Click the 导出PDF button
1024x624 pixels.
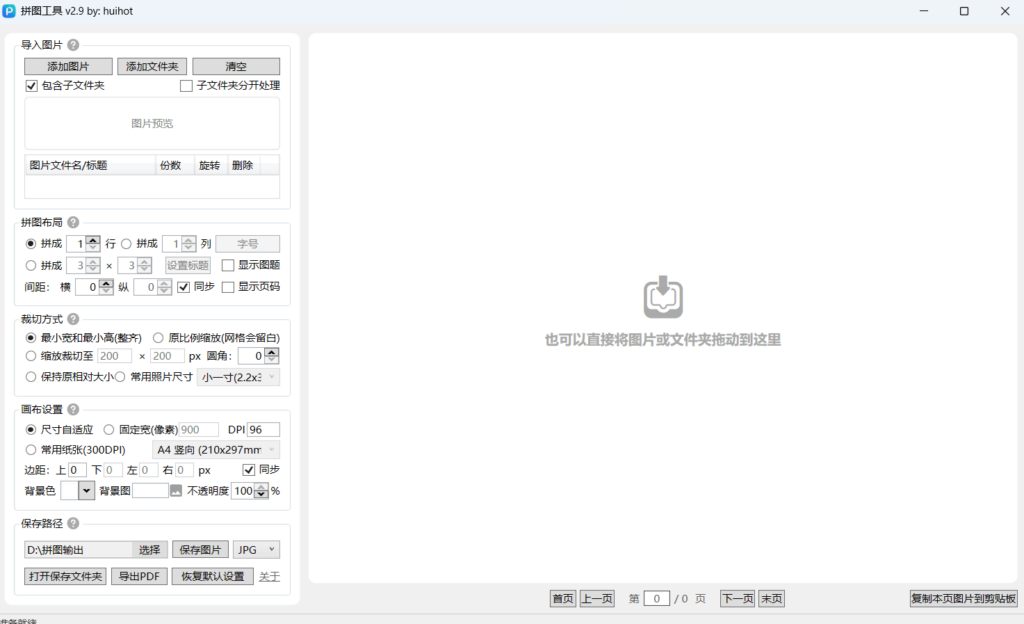click(140, 576)
